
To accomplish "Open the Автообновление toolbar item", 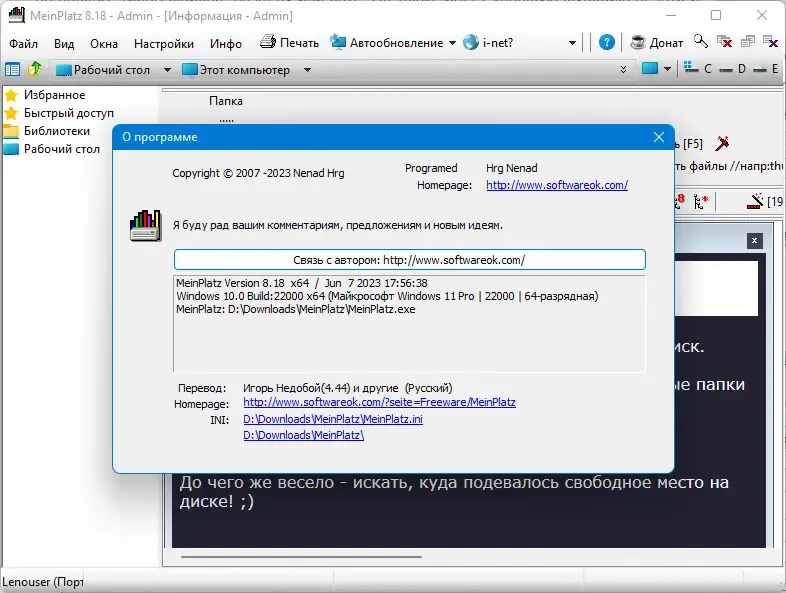I will pyautogui.click(x=387, y=43).
